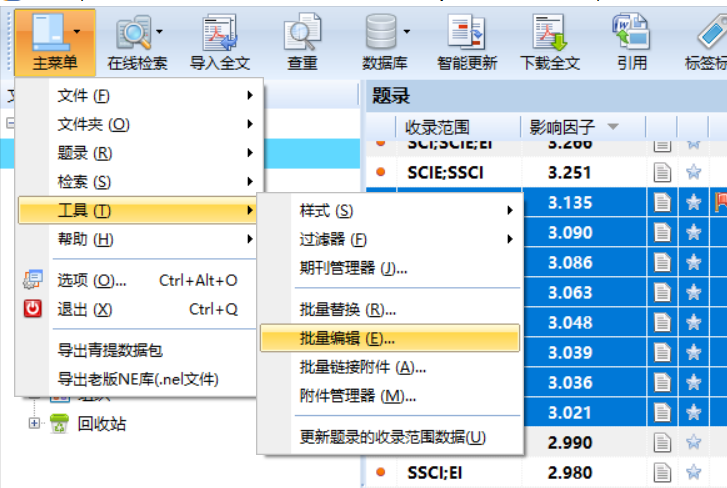Select the SCIE;SSCI cell
Viewport: 727px width, 488px height.
coord(445,173)
